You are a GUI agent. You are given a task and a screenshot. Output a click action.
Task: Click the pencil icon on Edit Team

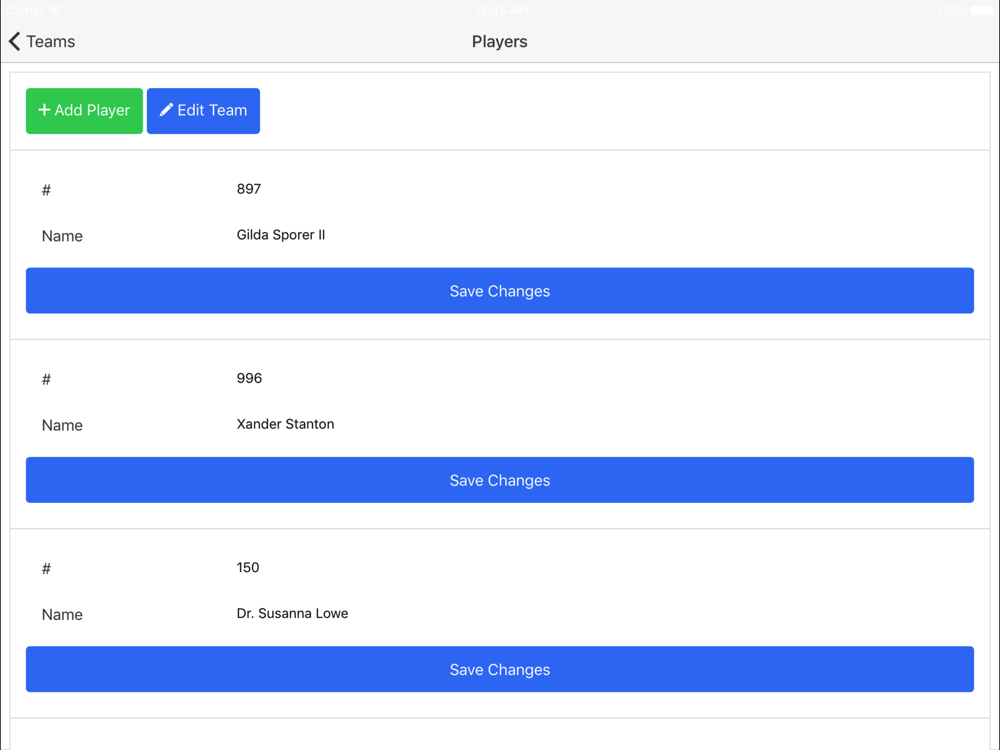click(166, 110)
